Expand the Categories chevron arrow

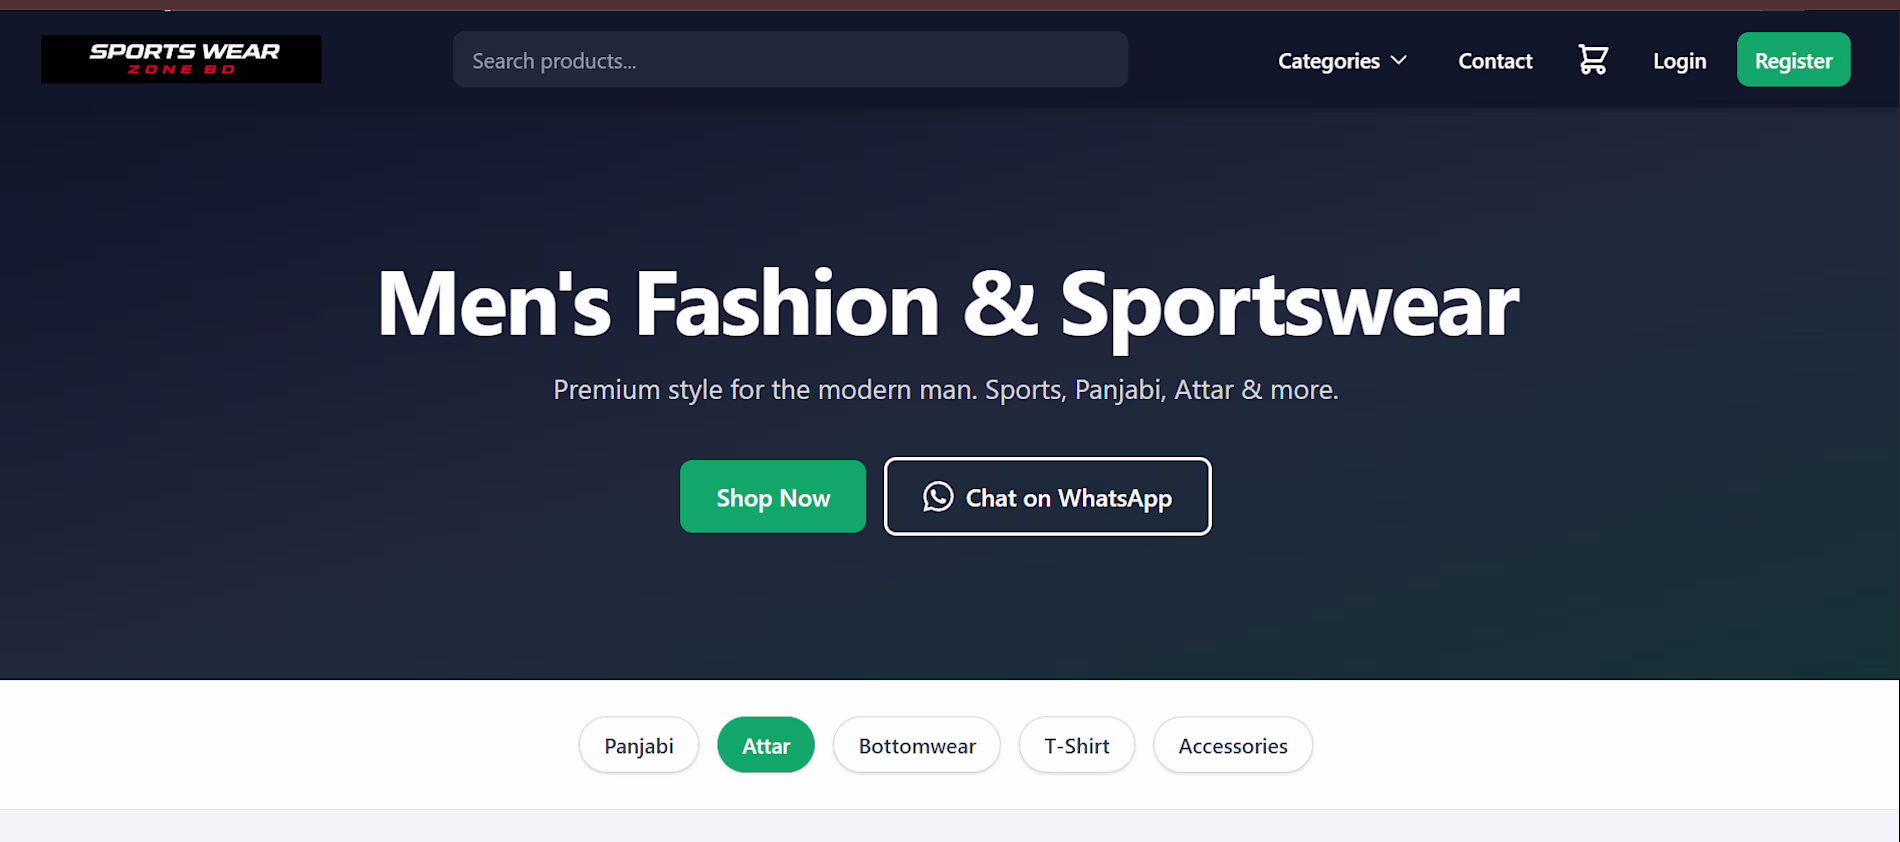[x=1399, y=60]
